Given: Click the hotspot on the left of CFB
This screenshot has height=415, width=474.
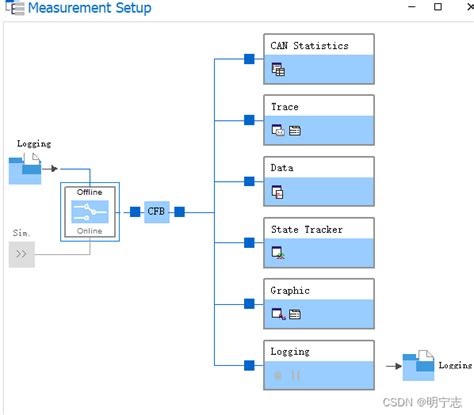Looking at the screenshot, I should click(135, 212).
